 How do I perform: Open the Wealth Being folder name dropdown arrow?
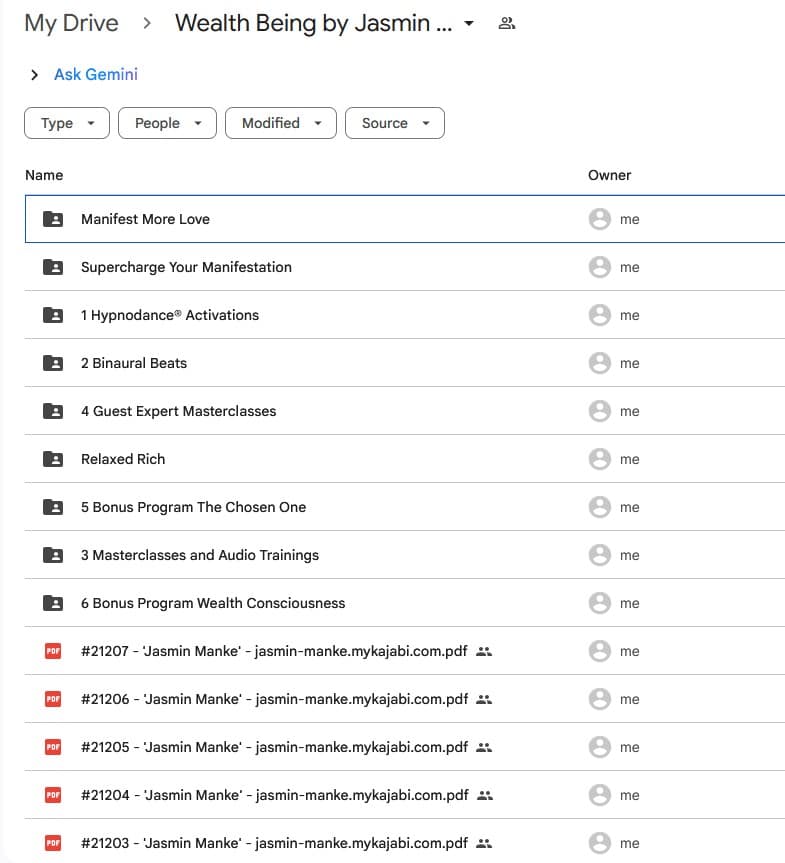pyautogui.click(x=469, y=24)
